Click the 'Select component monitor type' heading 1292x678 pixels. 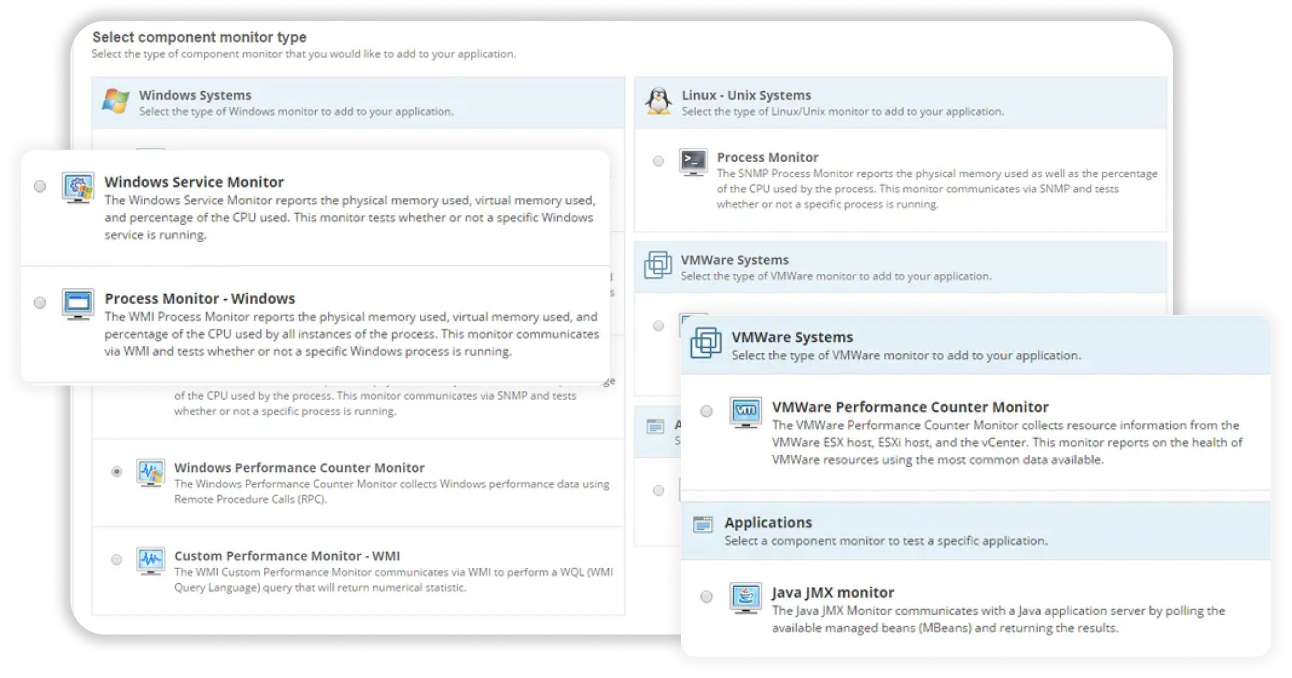click(x=199, y=37)
